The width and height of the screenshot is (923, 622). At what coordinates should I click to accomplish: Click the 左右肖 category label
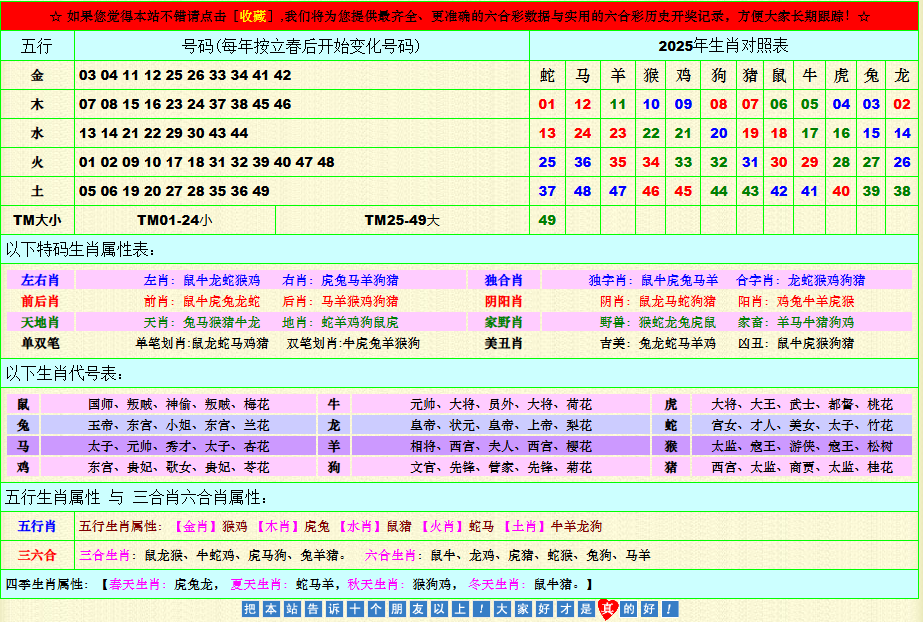tap(40, 280)
